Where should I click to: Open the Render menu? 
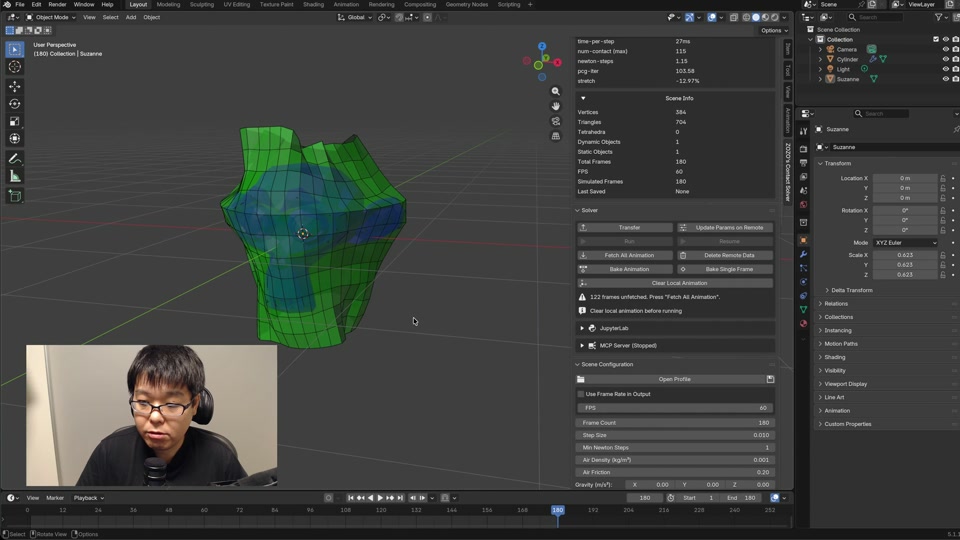(x=57, y=4)
